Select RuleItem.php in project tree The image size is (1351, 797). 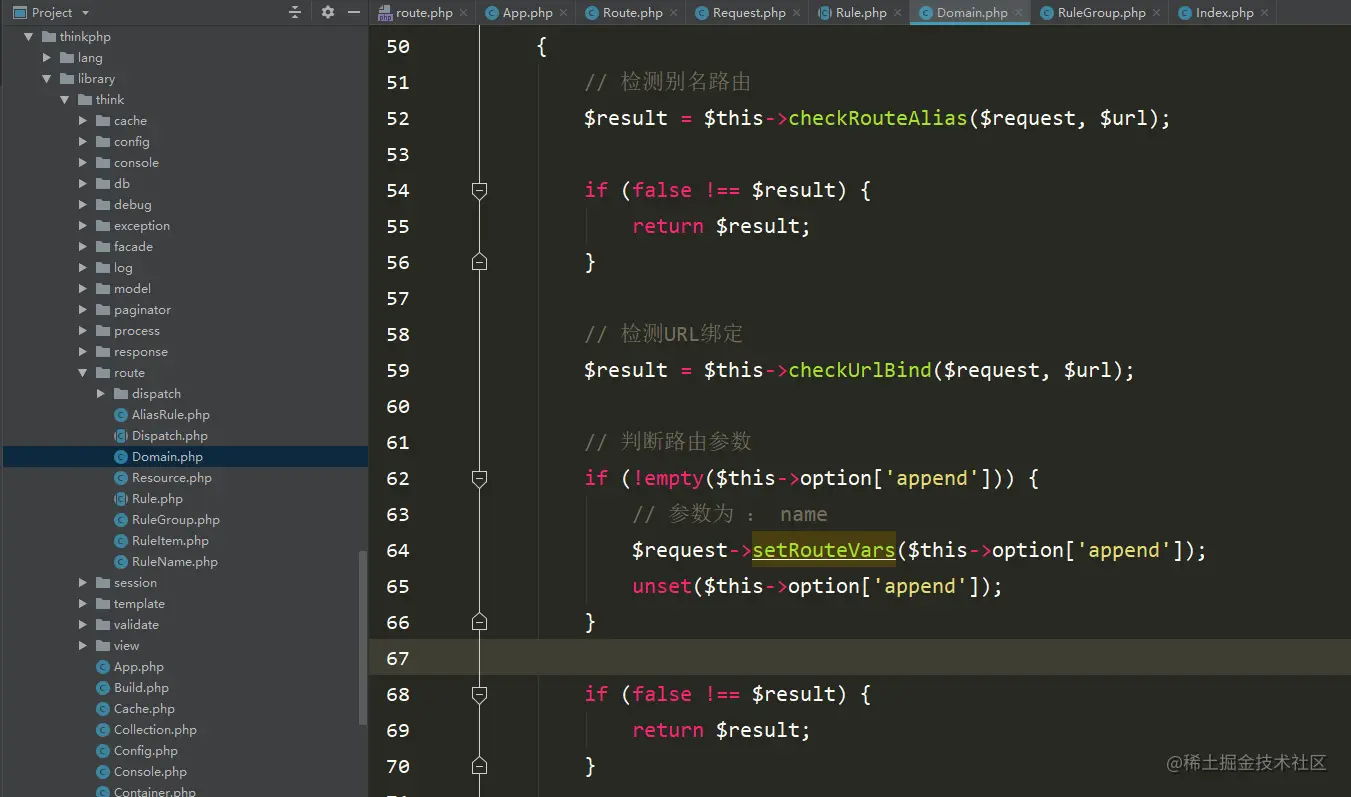click(x=170, y=541)
